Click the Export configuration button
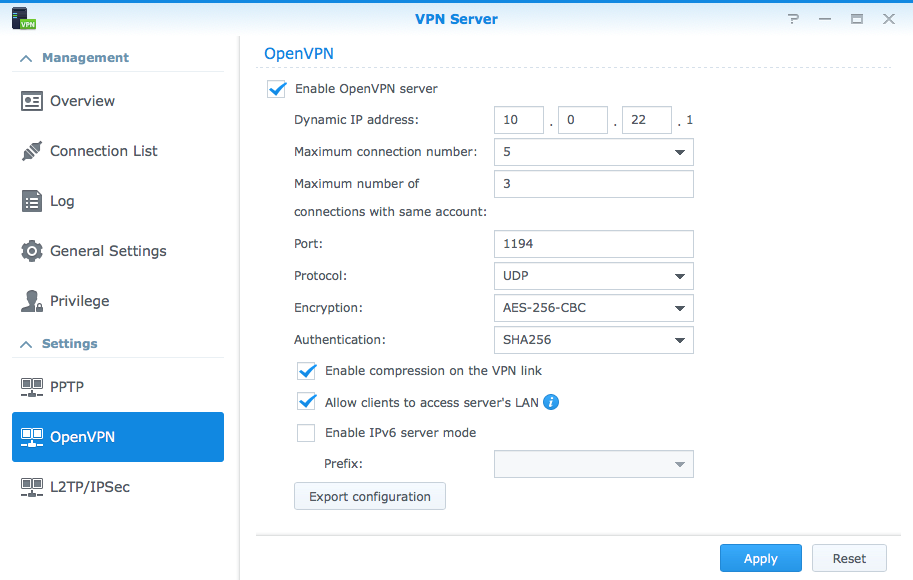This screenshot has height=580, width=913. tap(369, 495)
